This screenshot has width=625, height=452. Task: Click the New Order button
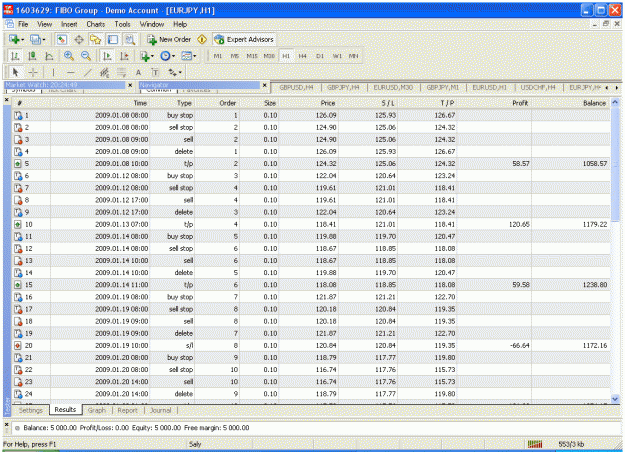(169, 39)
